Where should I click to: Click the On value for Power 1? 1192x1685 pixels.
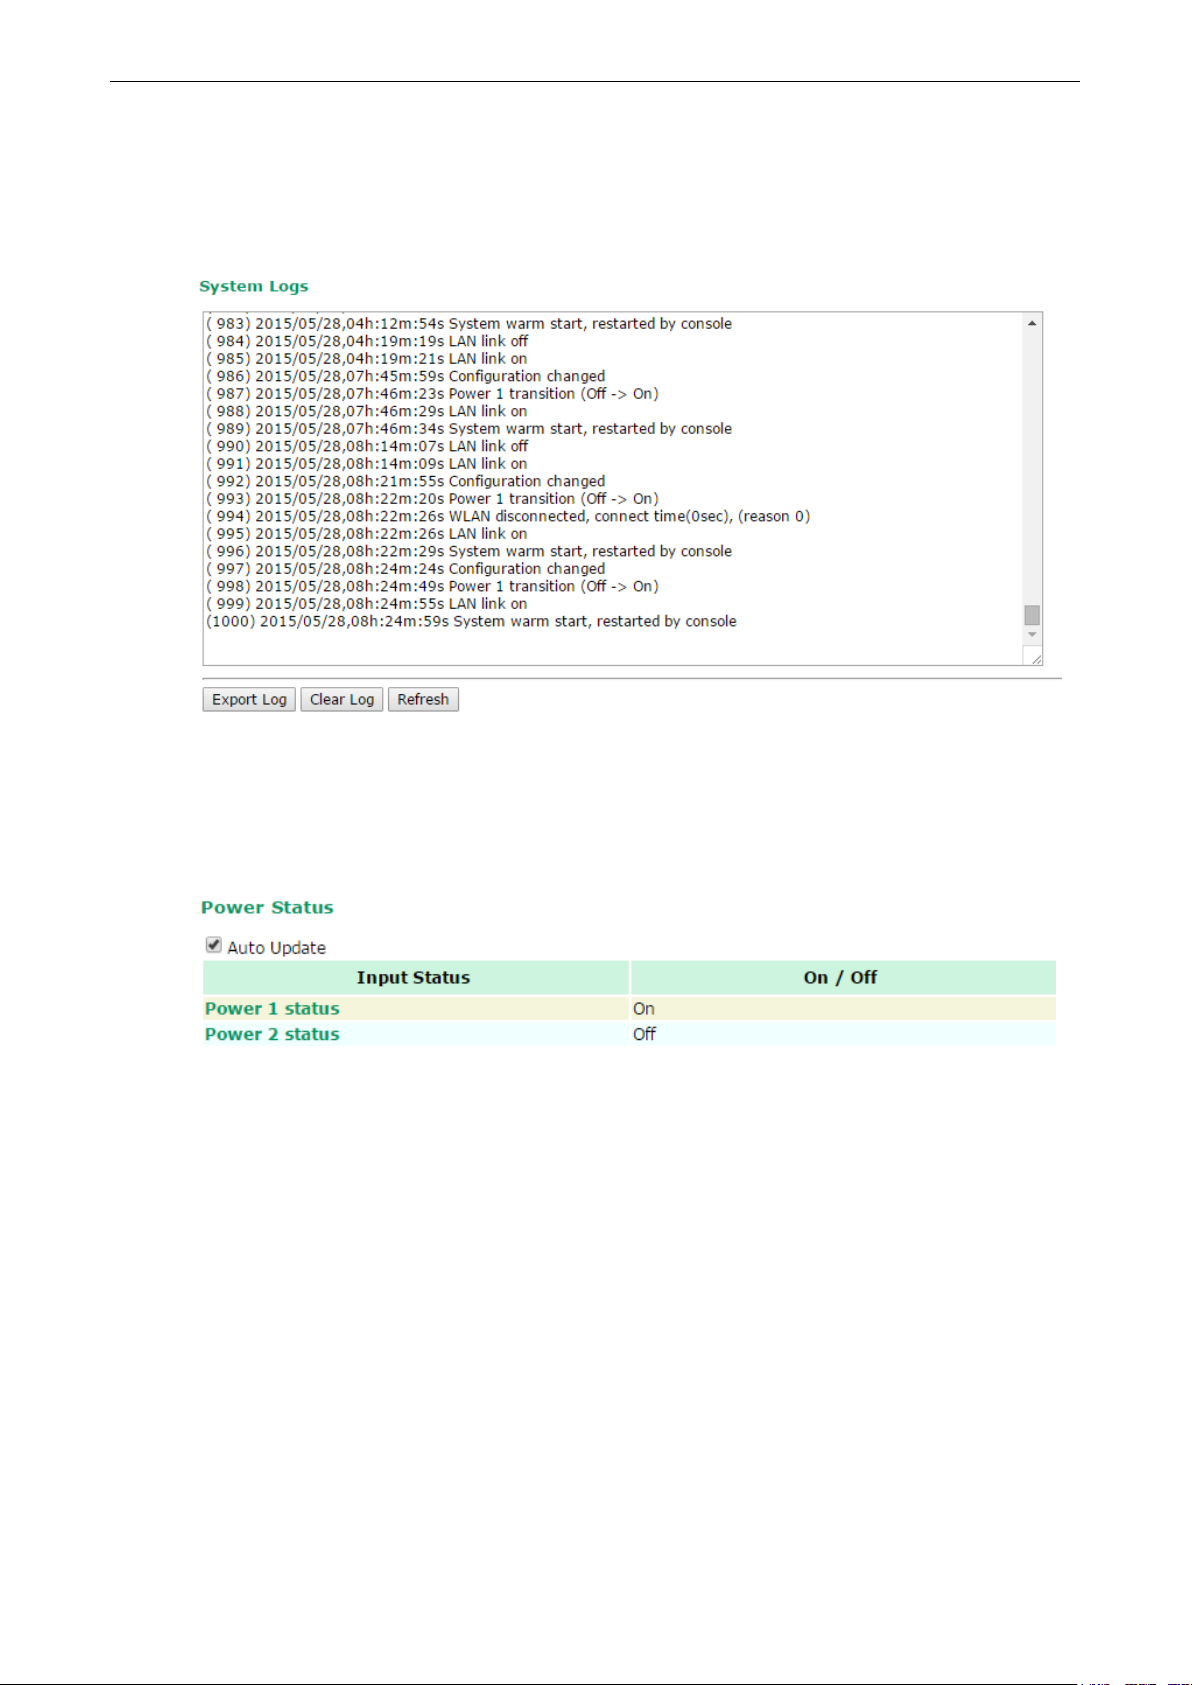(644, 1008)
